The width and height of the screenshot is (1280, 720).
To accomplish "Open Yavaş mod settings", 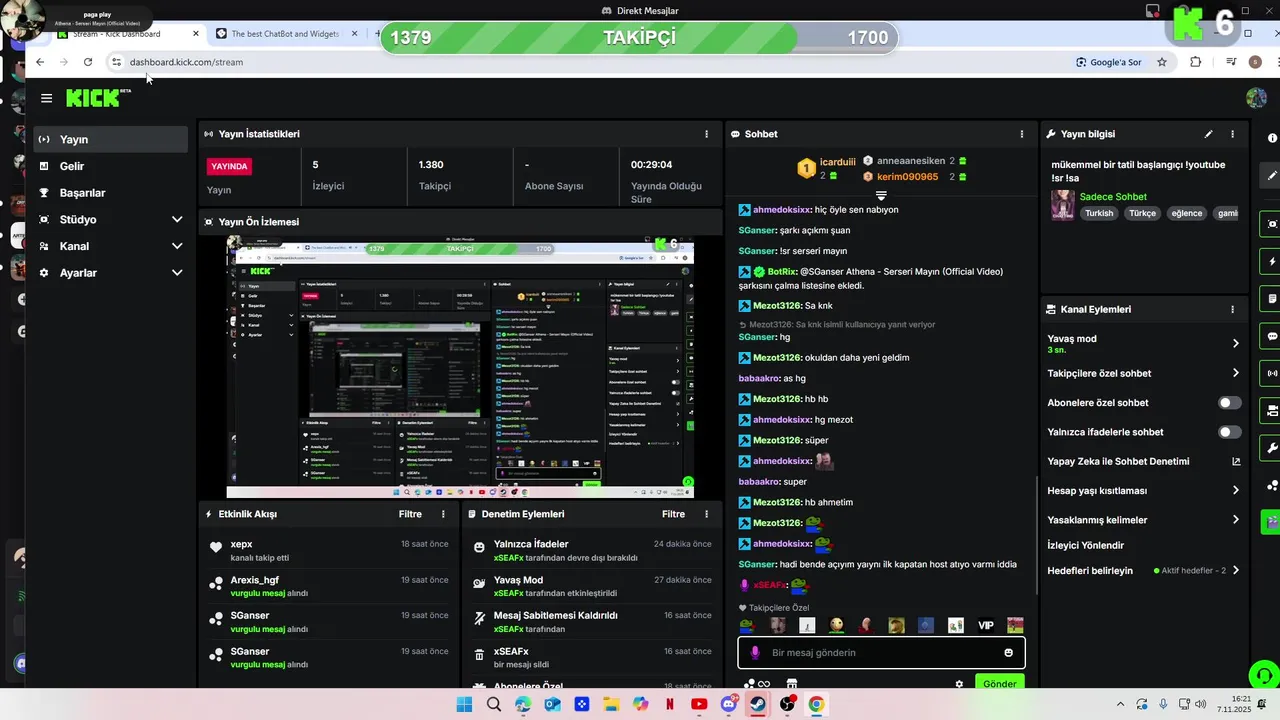I will tap(1143, 343).
